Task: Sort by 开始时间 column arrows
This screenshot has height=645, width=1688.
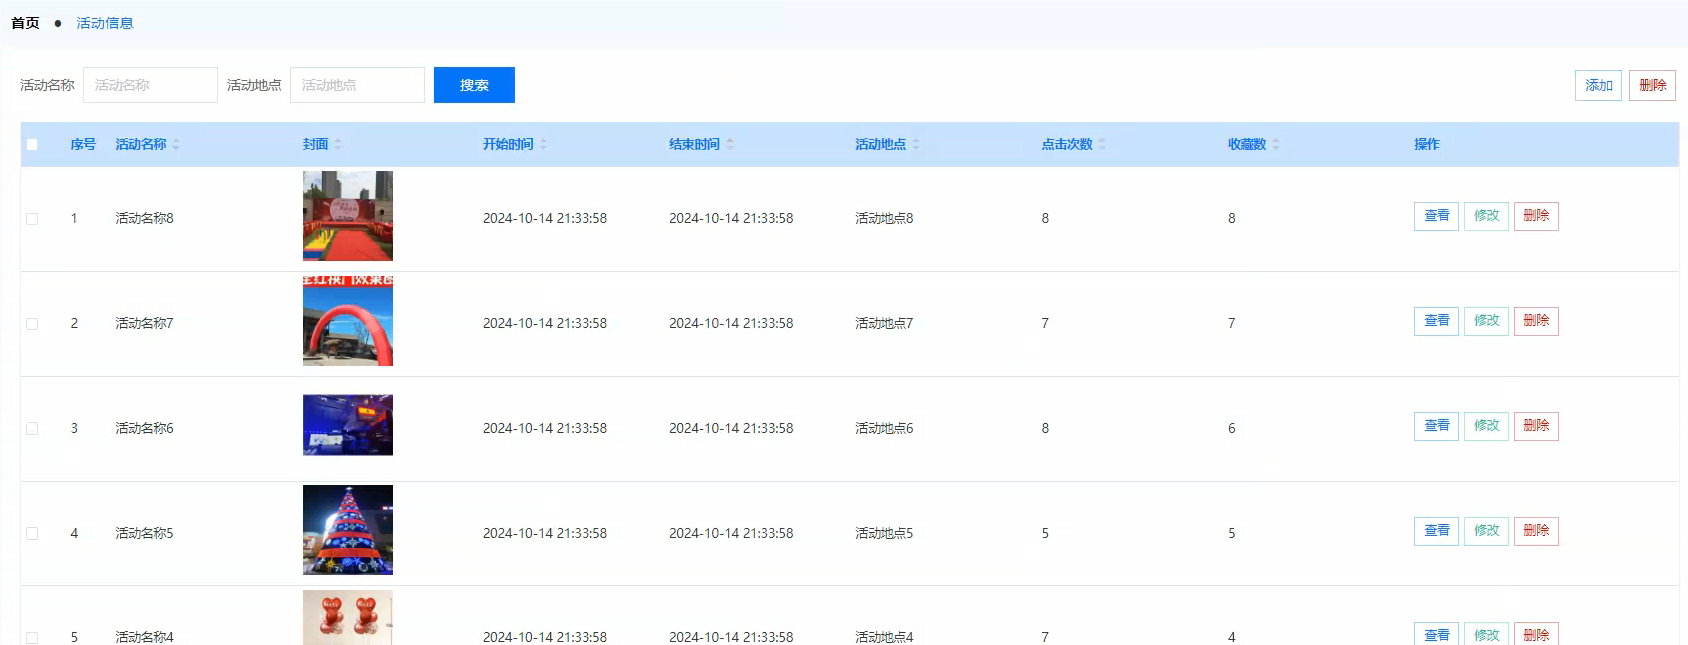Action: click(x=543, y=144)
